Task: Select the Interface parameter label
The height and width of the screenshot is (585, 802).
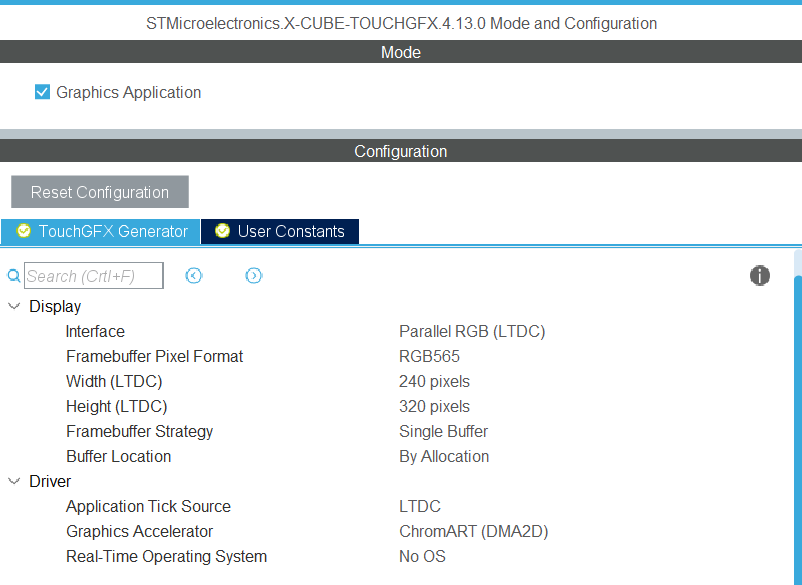Action: (x=95, y=331)
